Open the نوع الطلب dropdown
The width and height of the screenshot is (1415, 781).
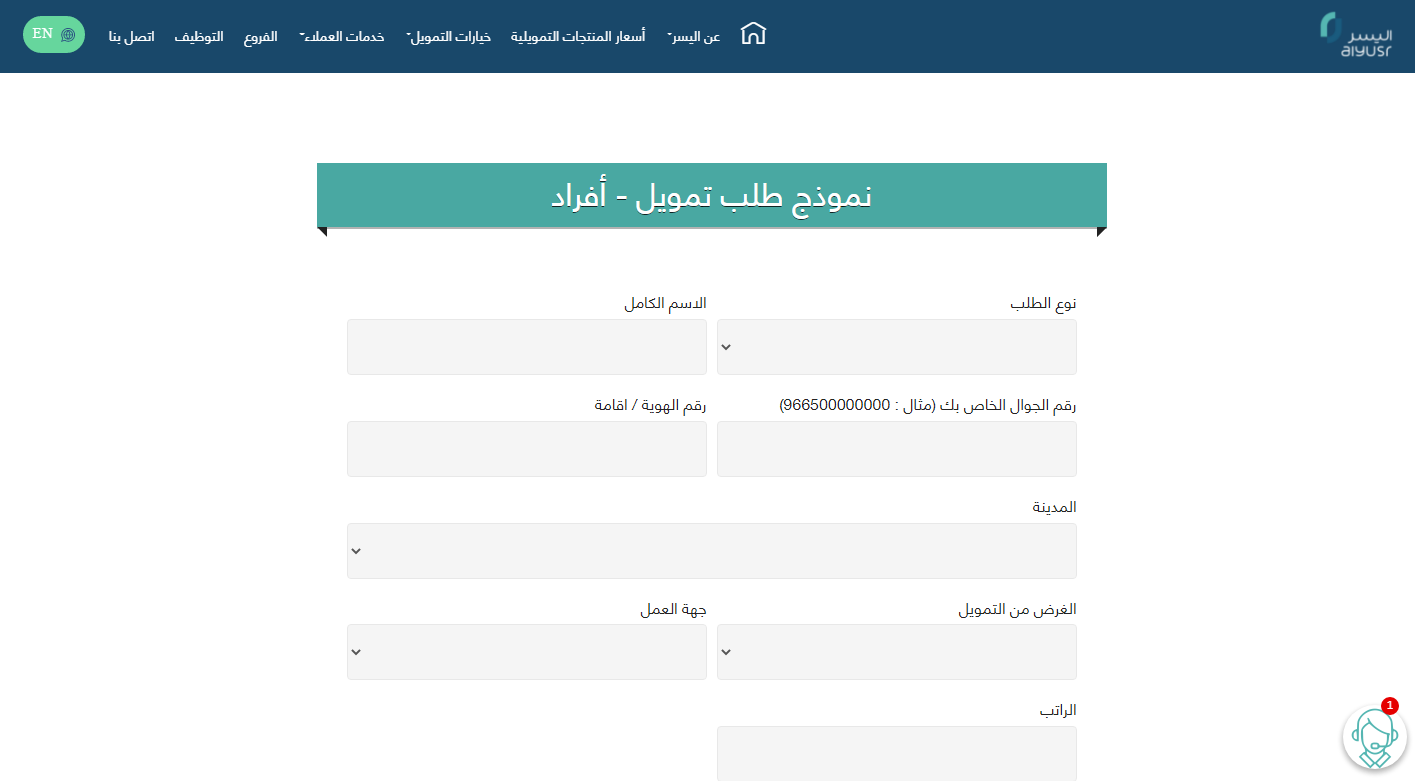(897, 347)
